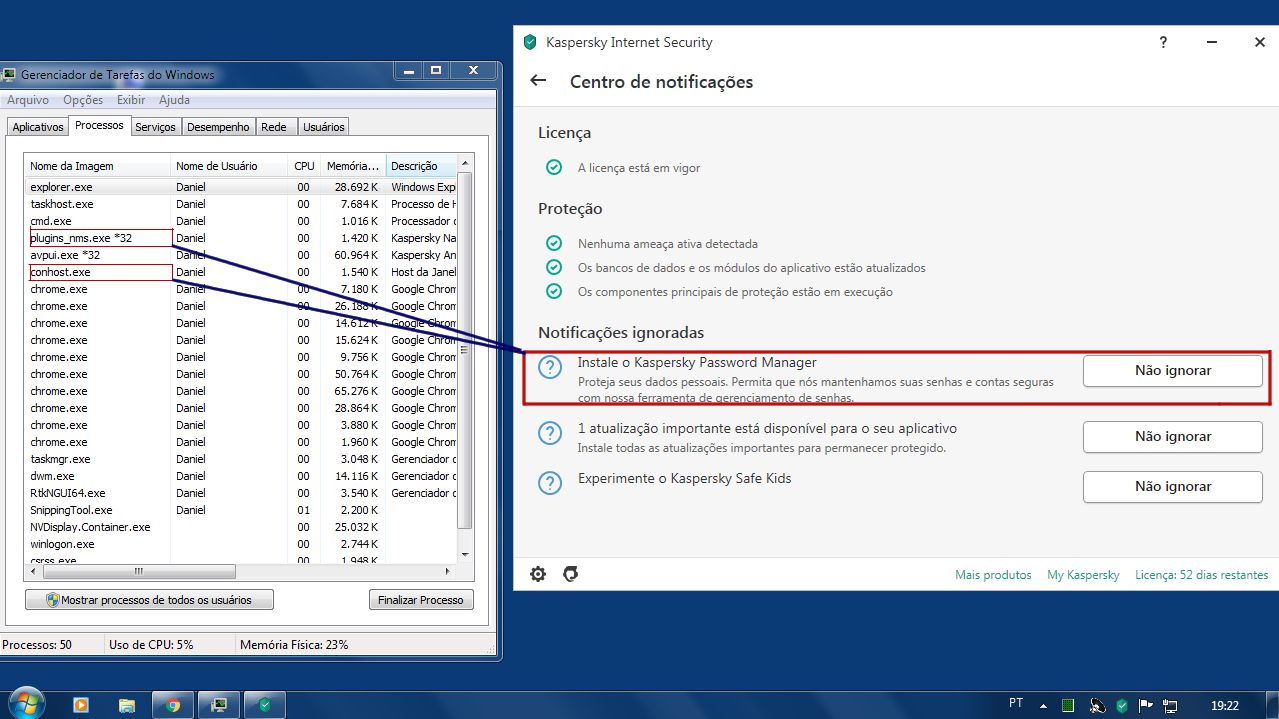The width and height of the screenshot is (1279, 719).
Task: Click Kaspersky shield icon in system tray
Action: pos(1123,705)
